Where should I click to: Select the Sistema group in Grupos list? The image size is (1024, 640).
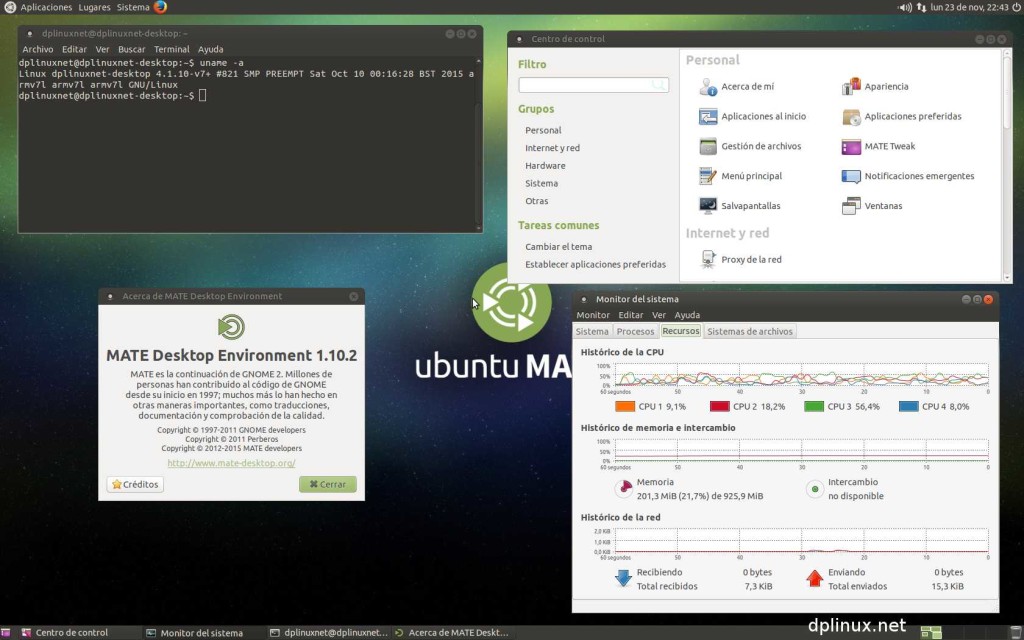pos(541,183)
